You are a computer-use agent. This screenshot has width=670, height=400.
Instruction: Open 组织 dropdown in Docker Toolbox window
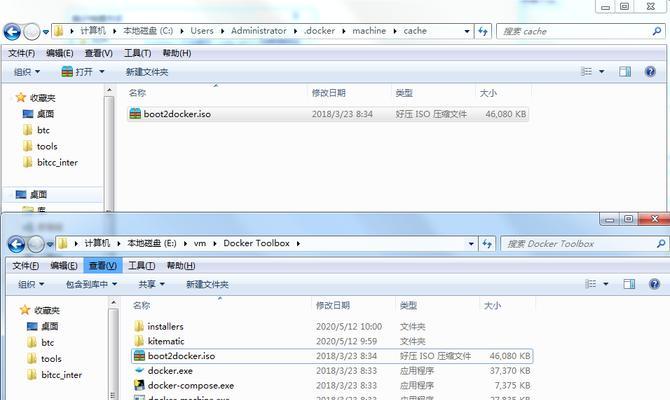[31, 284]
